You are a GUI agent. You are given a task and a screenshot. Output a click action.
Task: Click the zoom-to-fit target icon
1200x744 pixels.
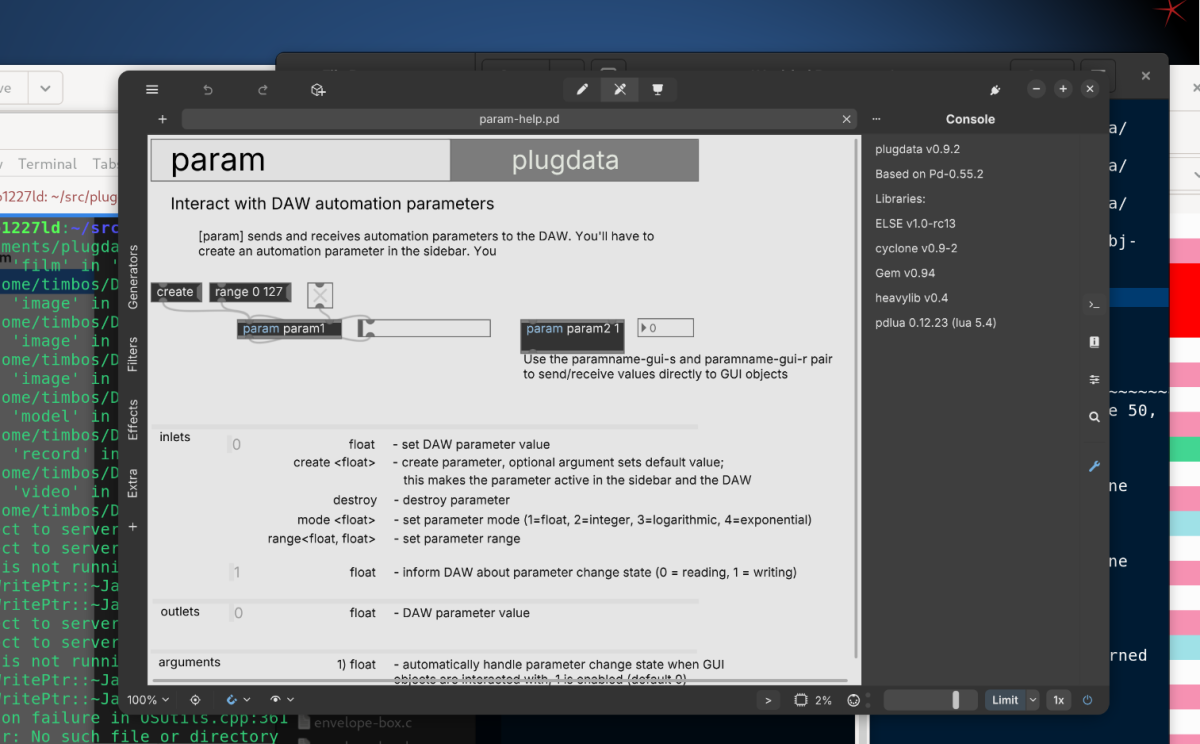[x=196, y=700]
